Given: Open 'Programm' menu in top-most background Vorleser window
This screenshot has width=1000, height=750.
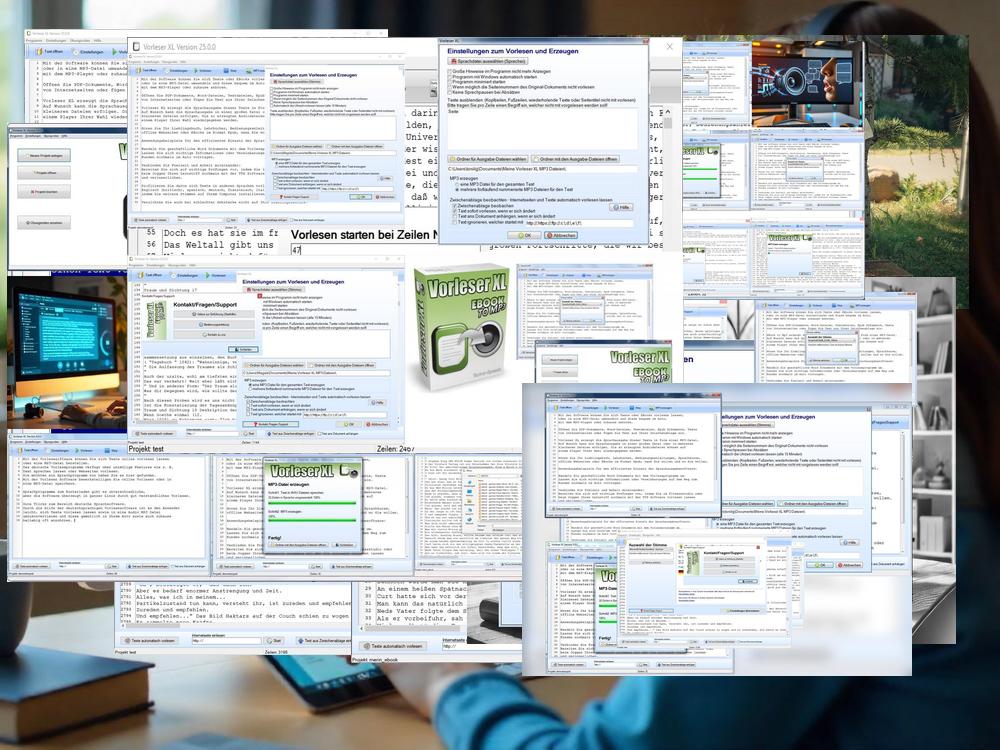Looking at the screenshot, I should pos(34,41).
